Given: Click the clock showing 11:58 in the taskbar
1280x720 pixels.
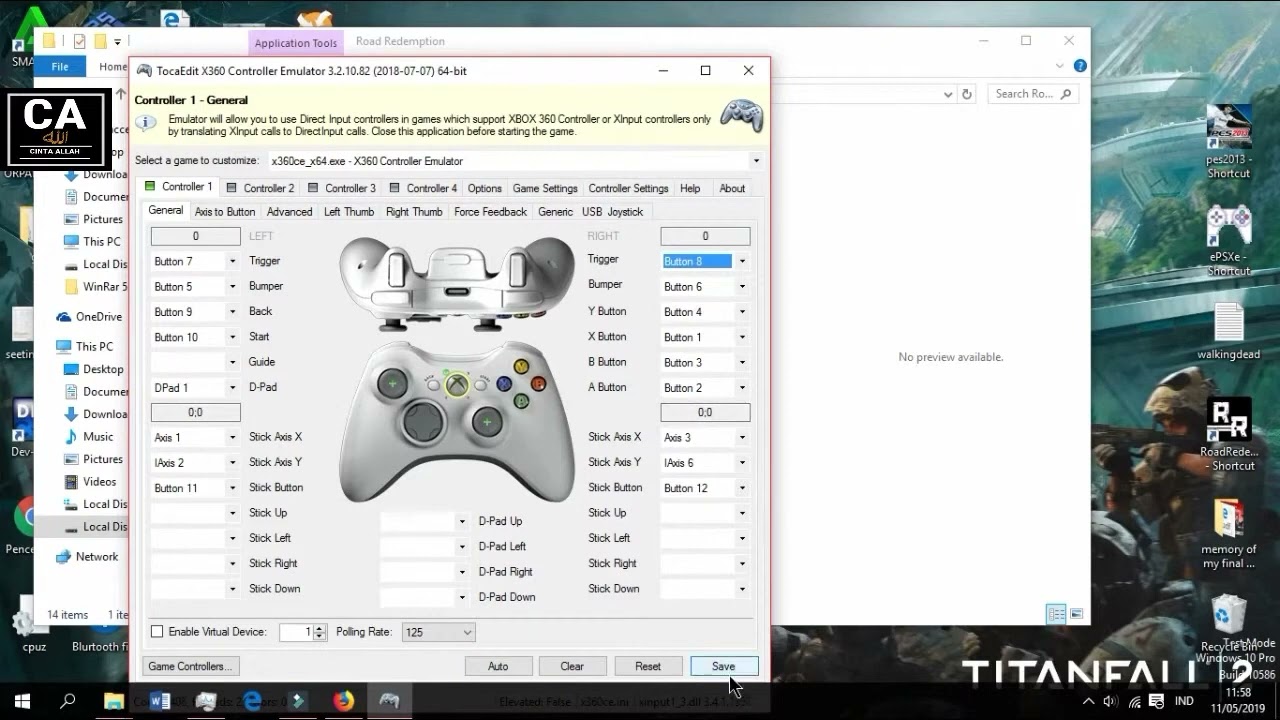Looking at the screenshot, I should pos(1238,692).
